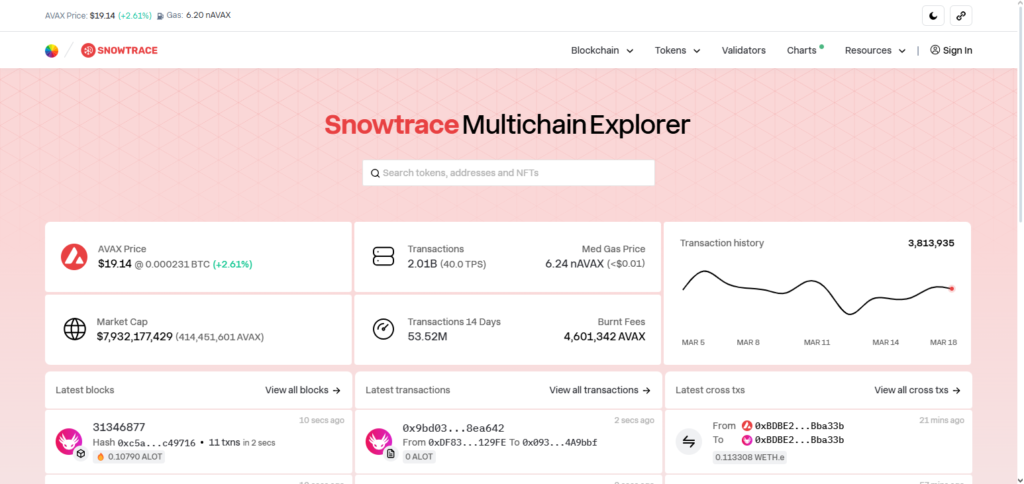Click the pink avatar next to block 31346877
The image size is (1024, 484).
tap(69, 442)
